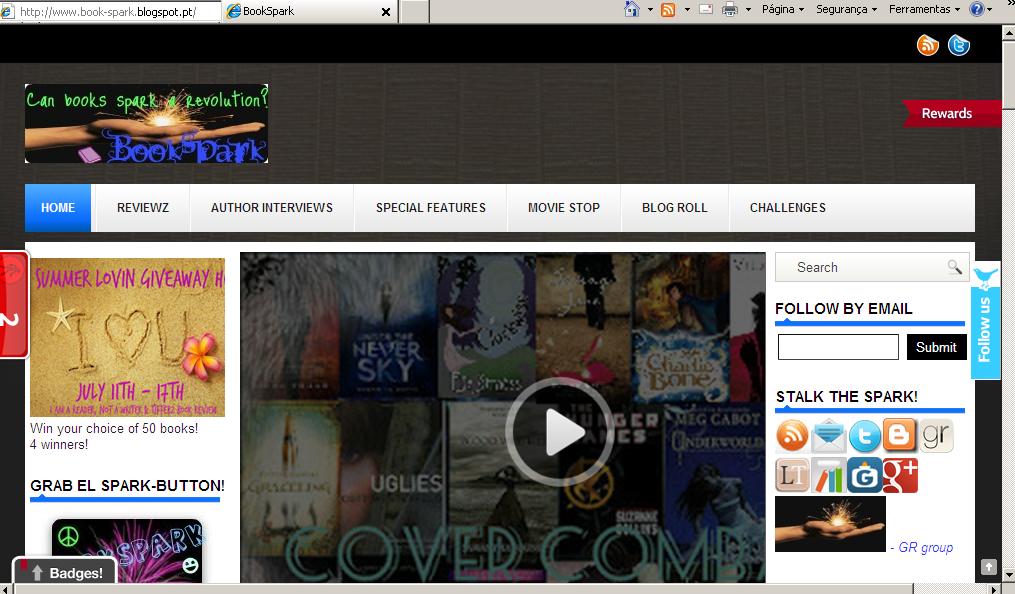Open the REVIEWZ menu item
The width and height of the screenshot is (1015, 594).
click(x=142, y=208)
